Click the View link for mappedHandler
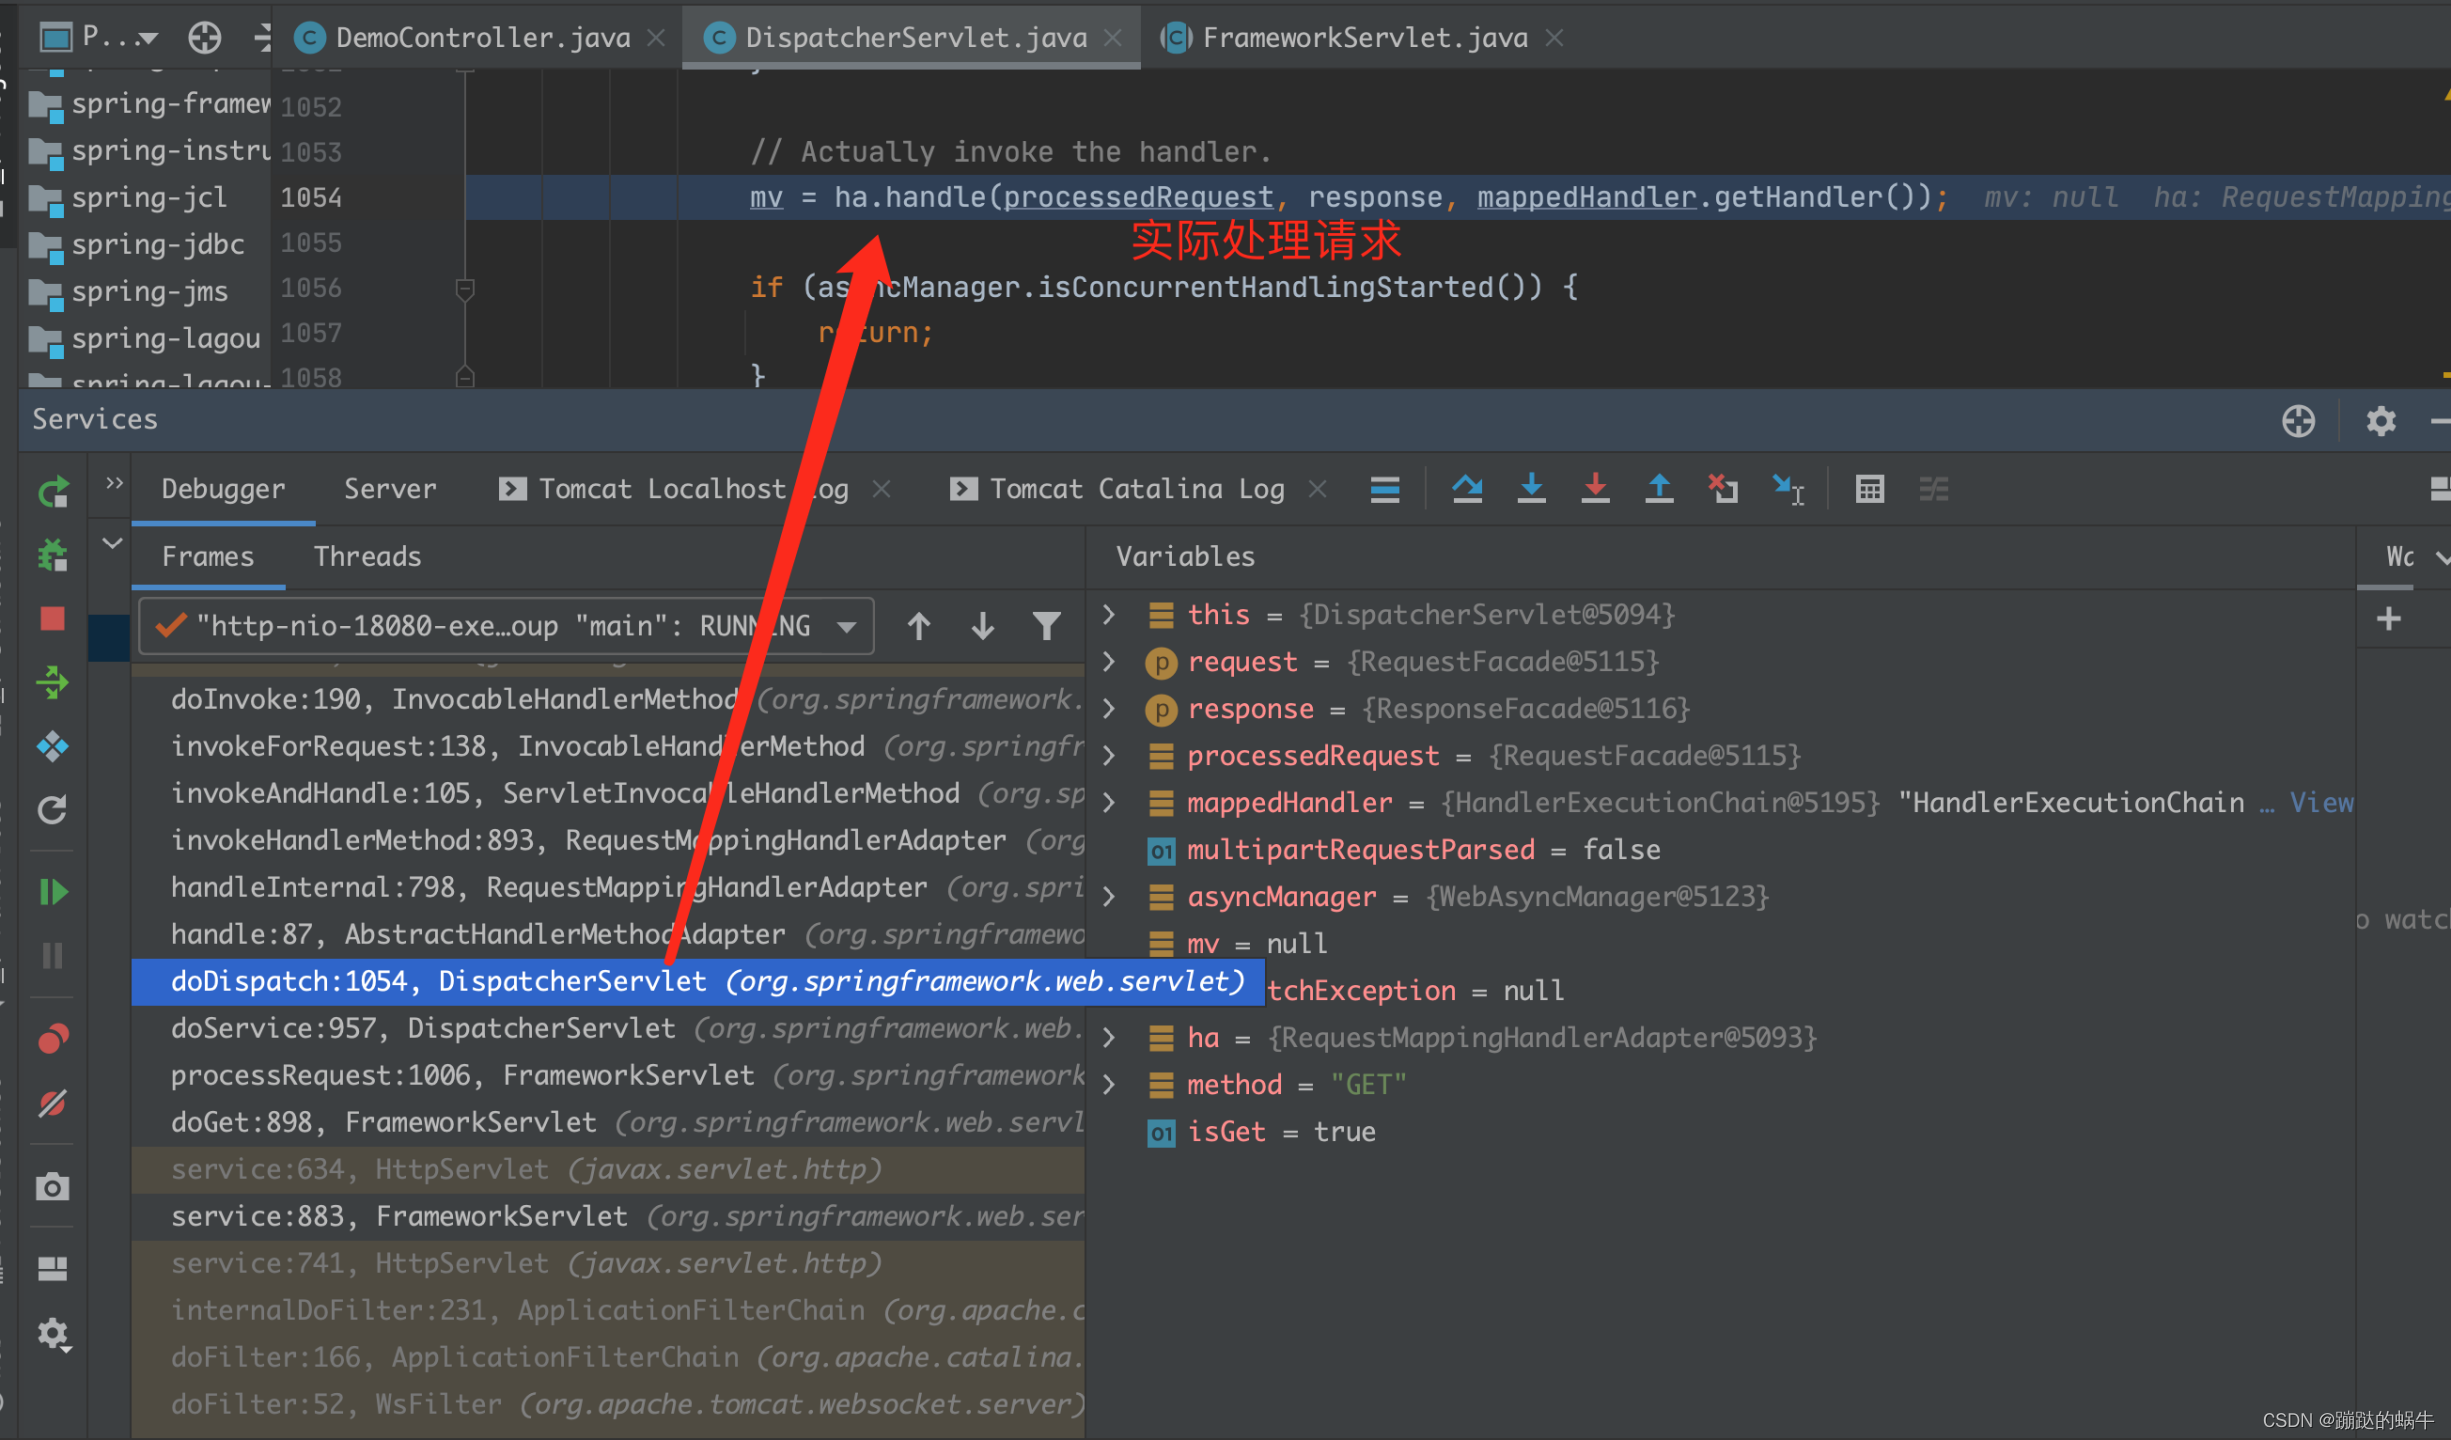 (x=2321, y=802)
